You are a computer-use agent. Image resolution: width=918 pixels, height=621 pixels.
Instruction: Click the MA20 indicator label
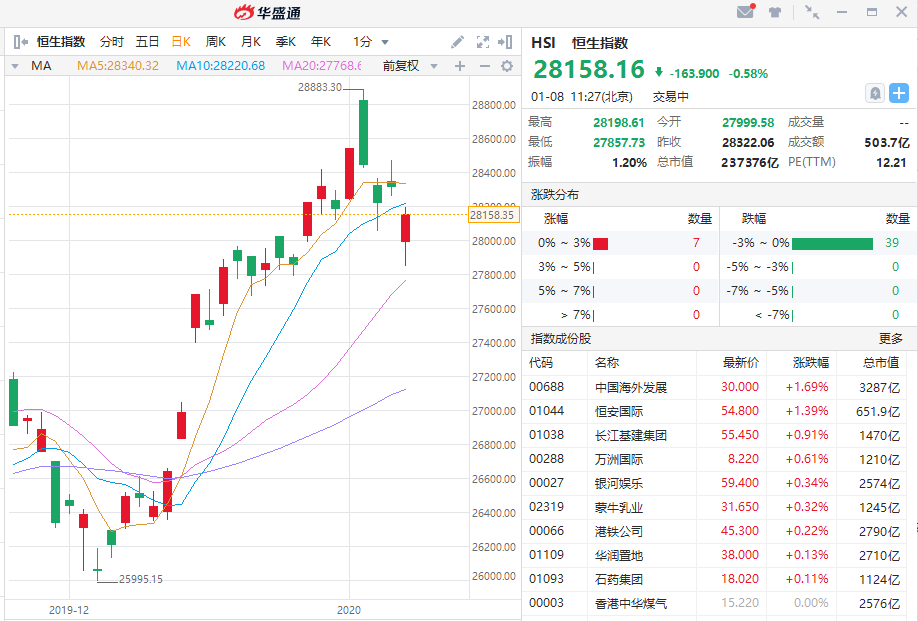[x=321, y=66]
